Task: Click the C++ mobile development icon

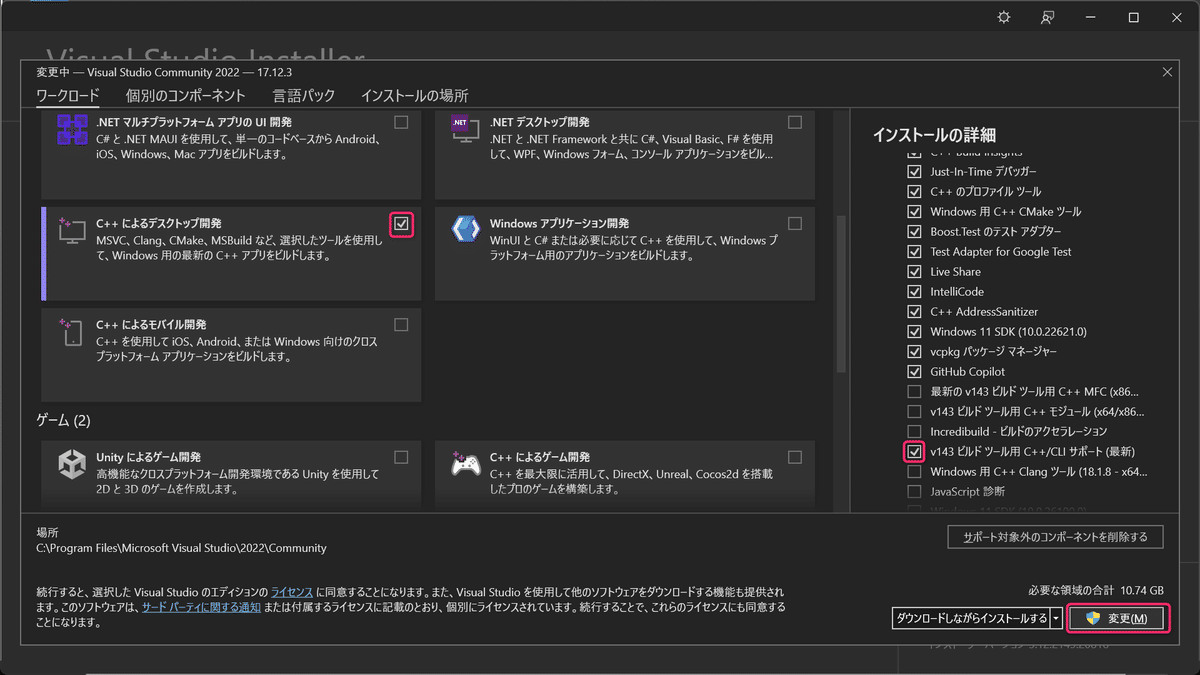Action: click(x=72, y=332)
